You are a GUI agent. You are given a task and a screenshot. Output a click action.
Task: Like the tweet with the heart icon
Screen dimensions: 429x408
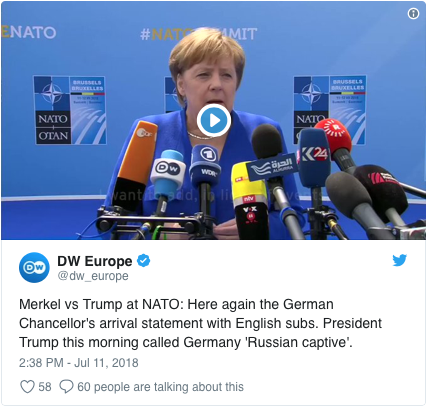click(x=27, y=387)
